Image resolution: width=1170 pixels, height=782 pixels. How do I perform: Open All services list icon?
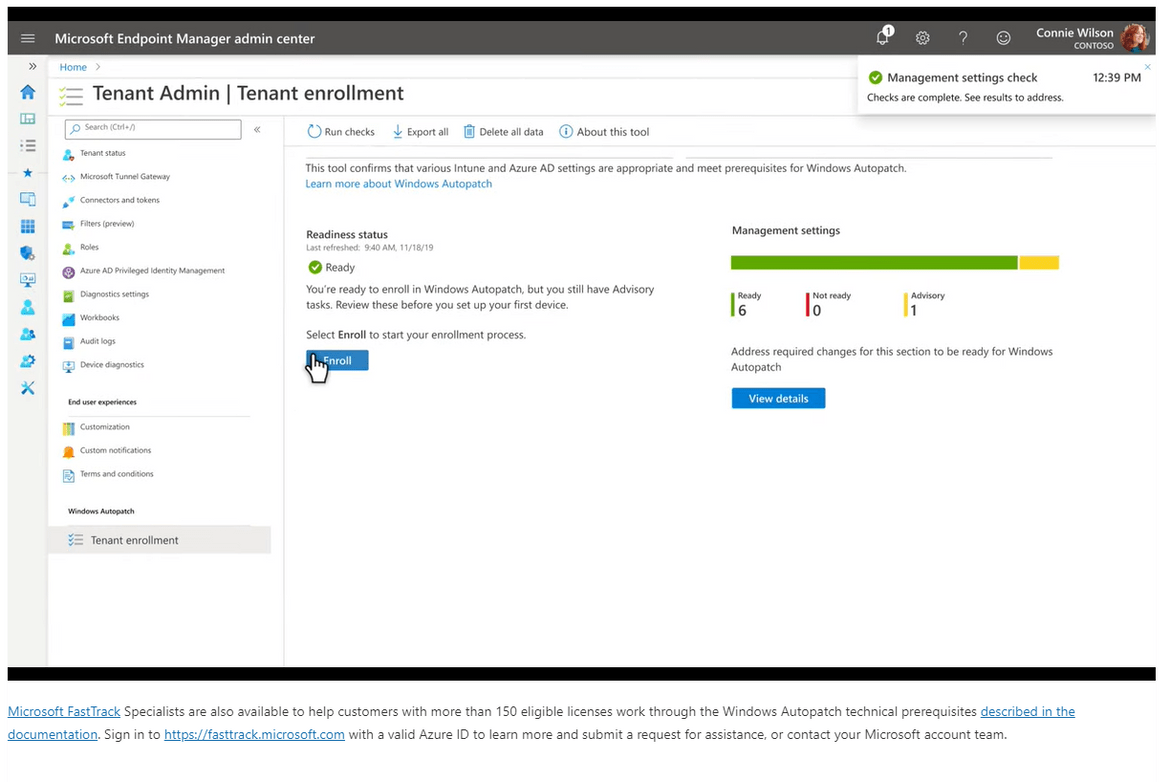[28, 146]
